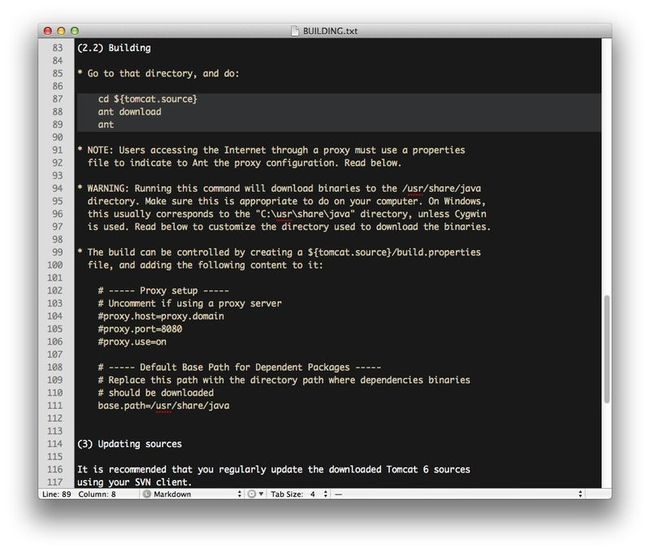Click line number 102 in gutter
The height and width of the screenshot is (552, 650).
point(55,291)
